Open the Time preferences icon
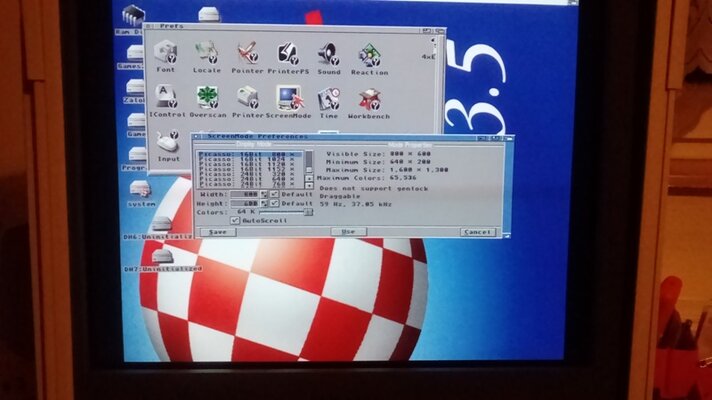The image size is (712, 400). coord(329,98)
